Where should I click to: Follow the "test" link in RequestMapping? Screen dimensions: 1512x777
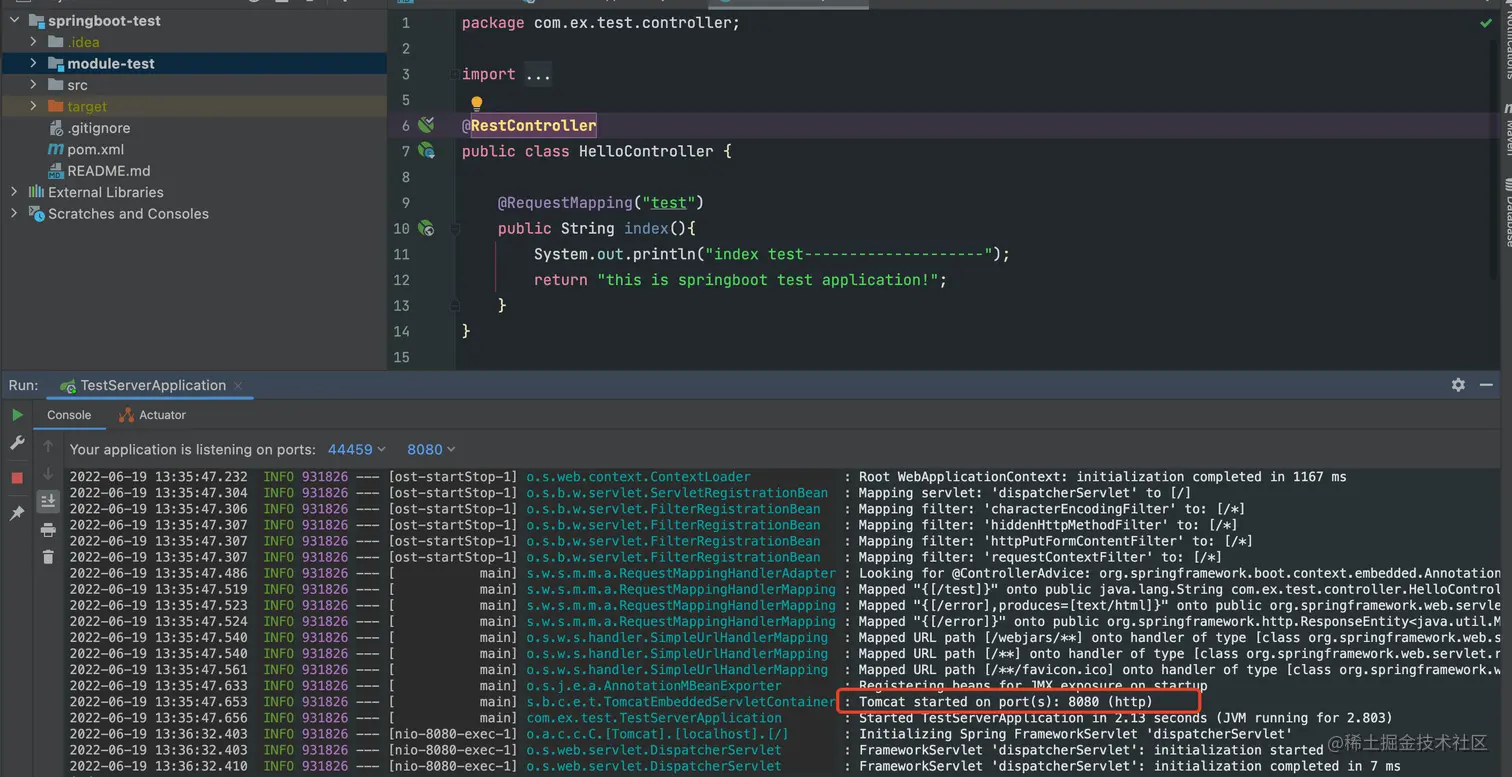click(x=669, y=202)
